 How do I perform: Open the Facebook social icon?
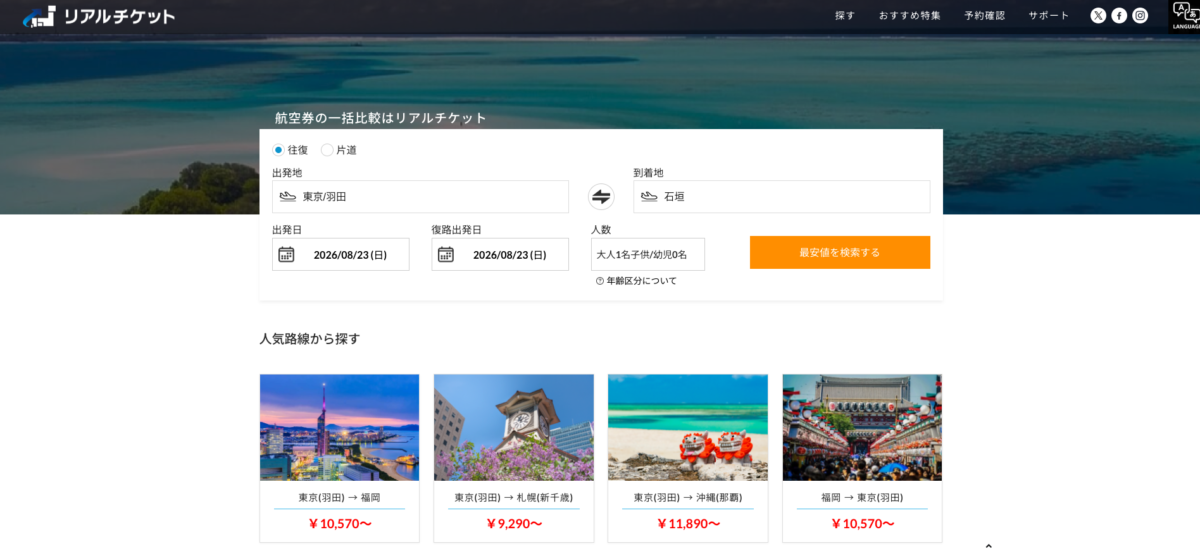coord(1119,15)
